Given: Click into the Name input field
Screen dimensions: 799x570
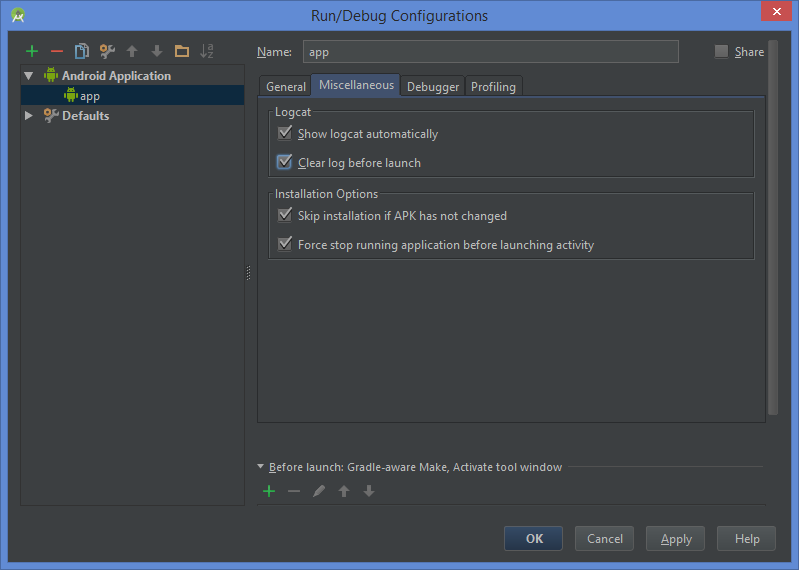Looking at the screenshot, I should [x=490, y=52].
